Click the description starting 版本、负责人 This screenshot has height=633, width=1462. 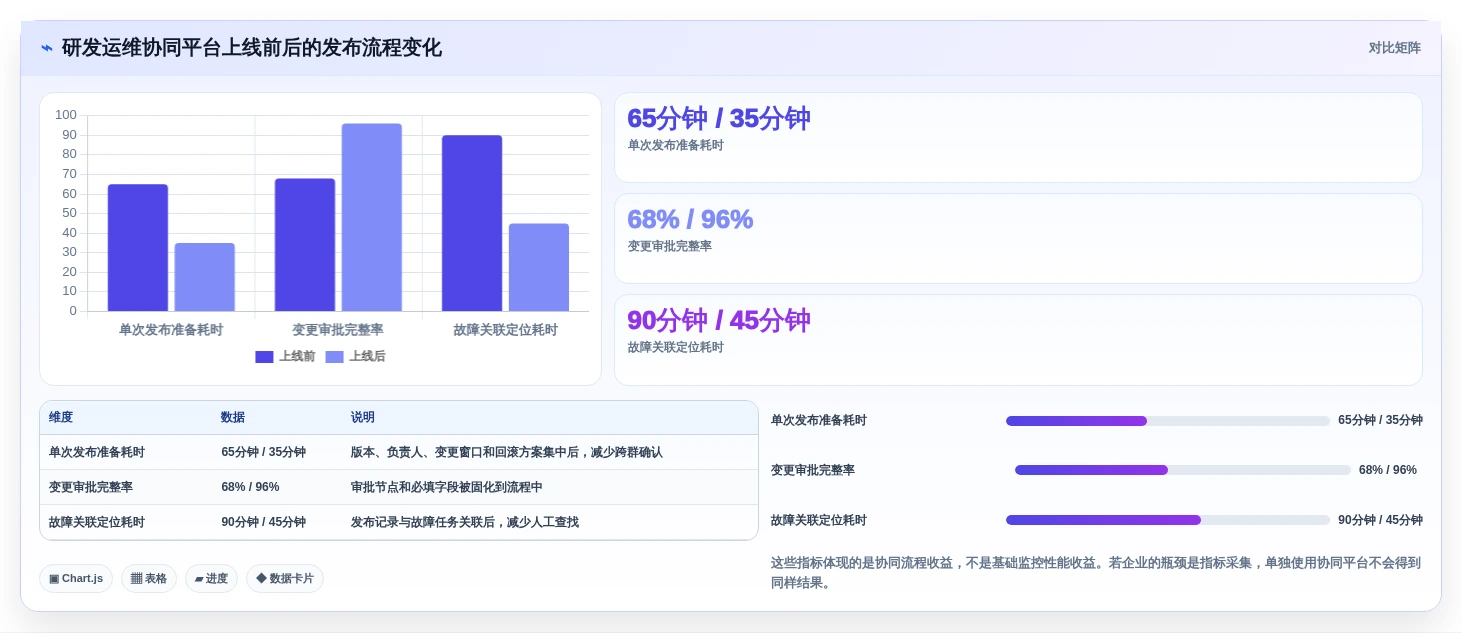(506, 452)
